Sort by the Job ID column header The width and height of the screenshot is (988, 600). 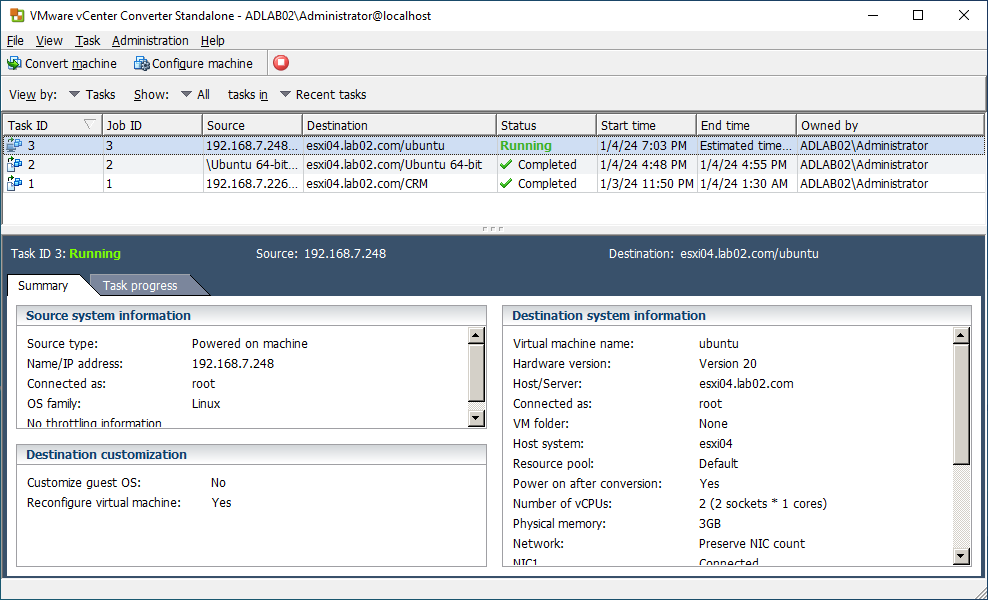coord(152,125)
